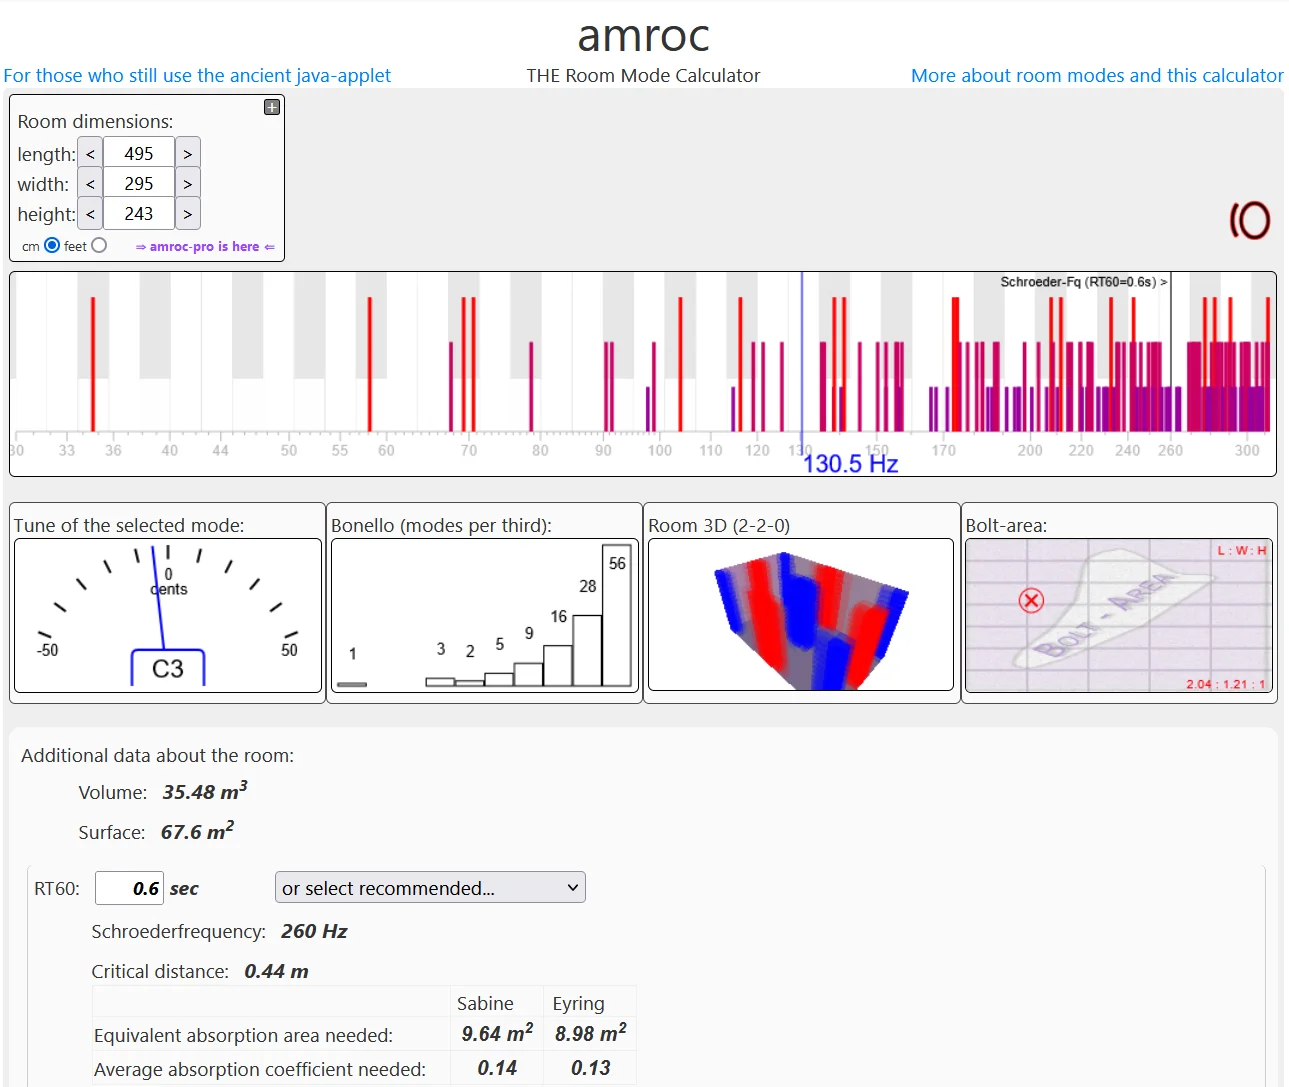Click the Room 3D mode visualization

800,615
